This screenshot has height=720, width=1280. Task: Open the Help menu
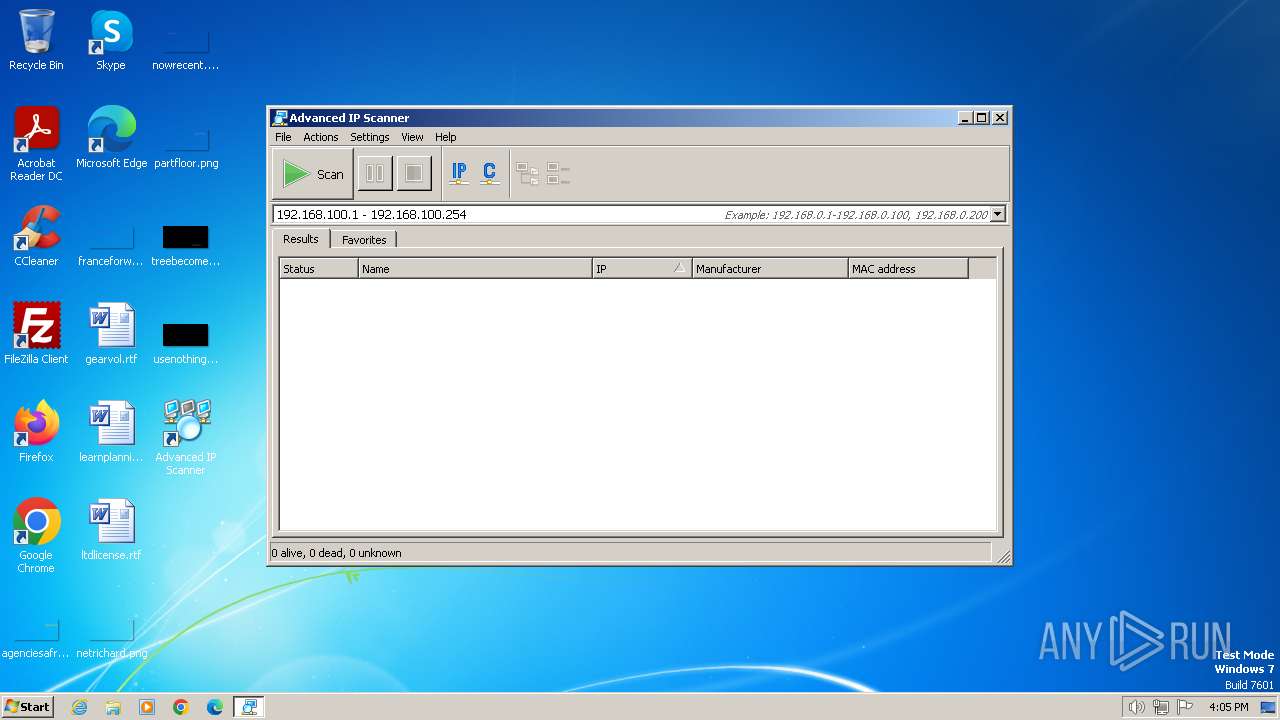[446, 137]
